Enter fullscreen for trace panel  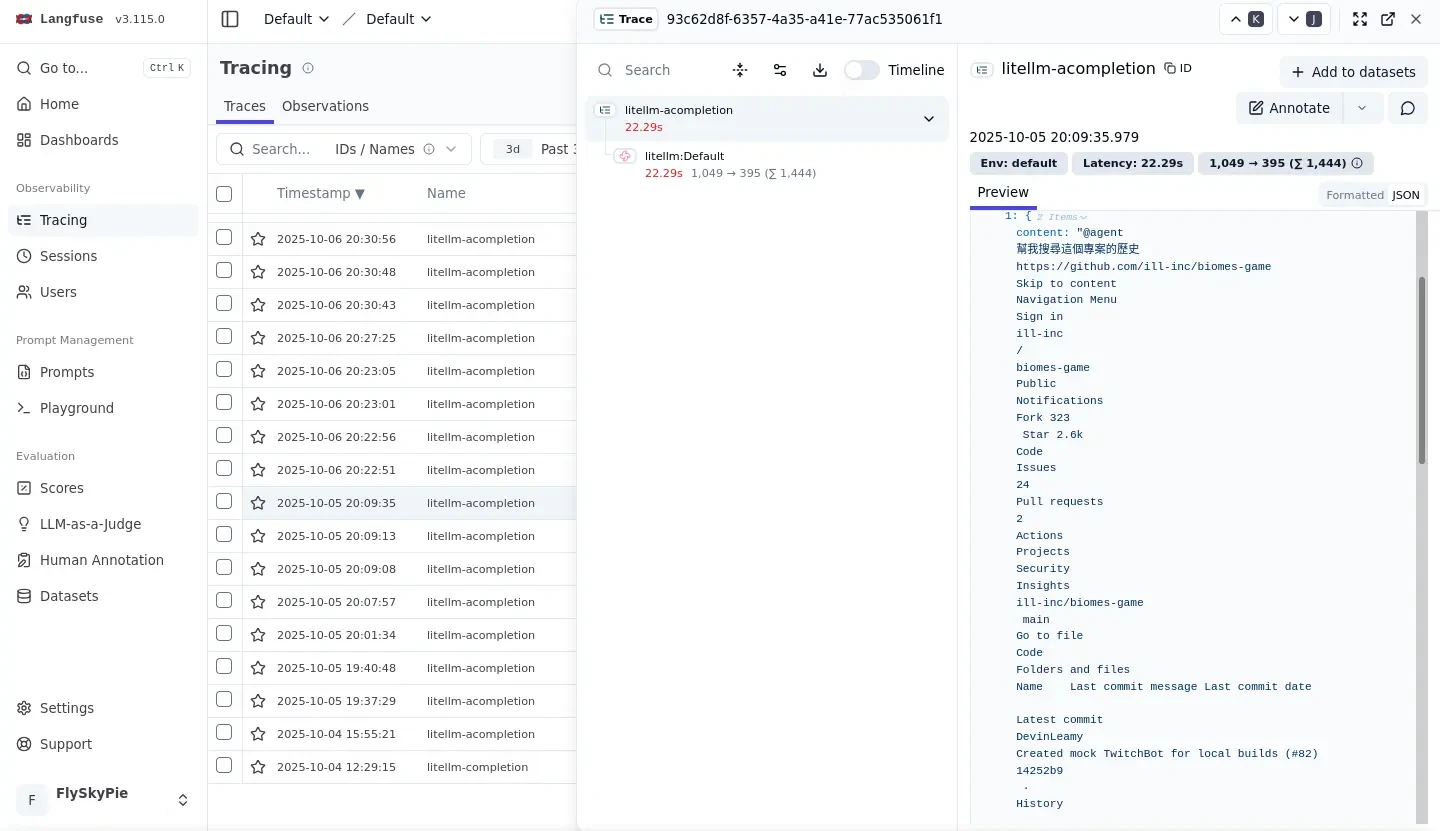point(1360,19)
